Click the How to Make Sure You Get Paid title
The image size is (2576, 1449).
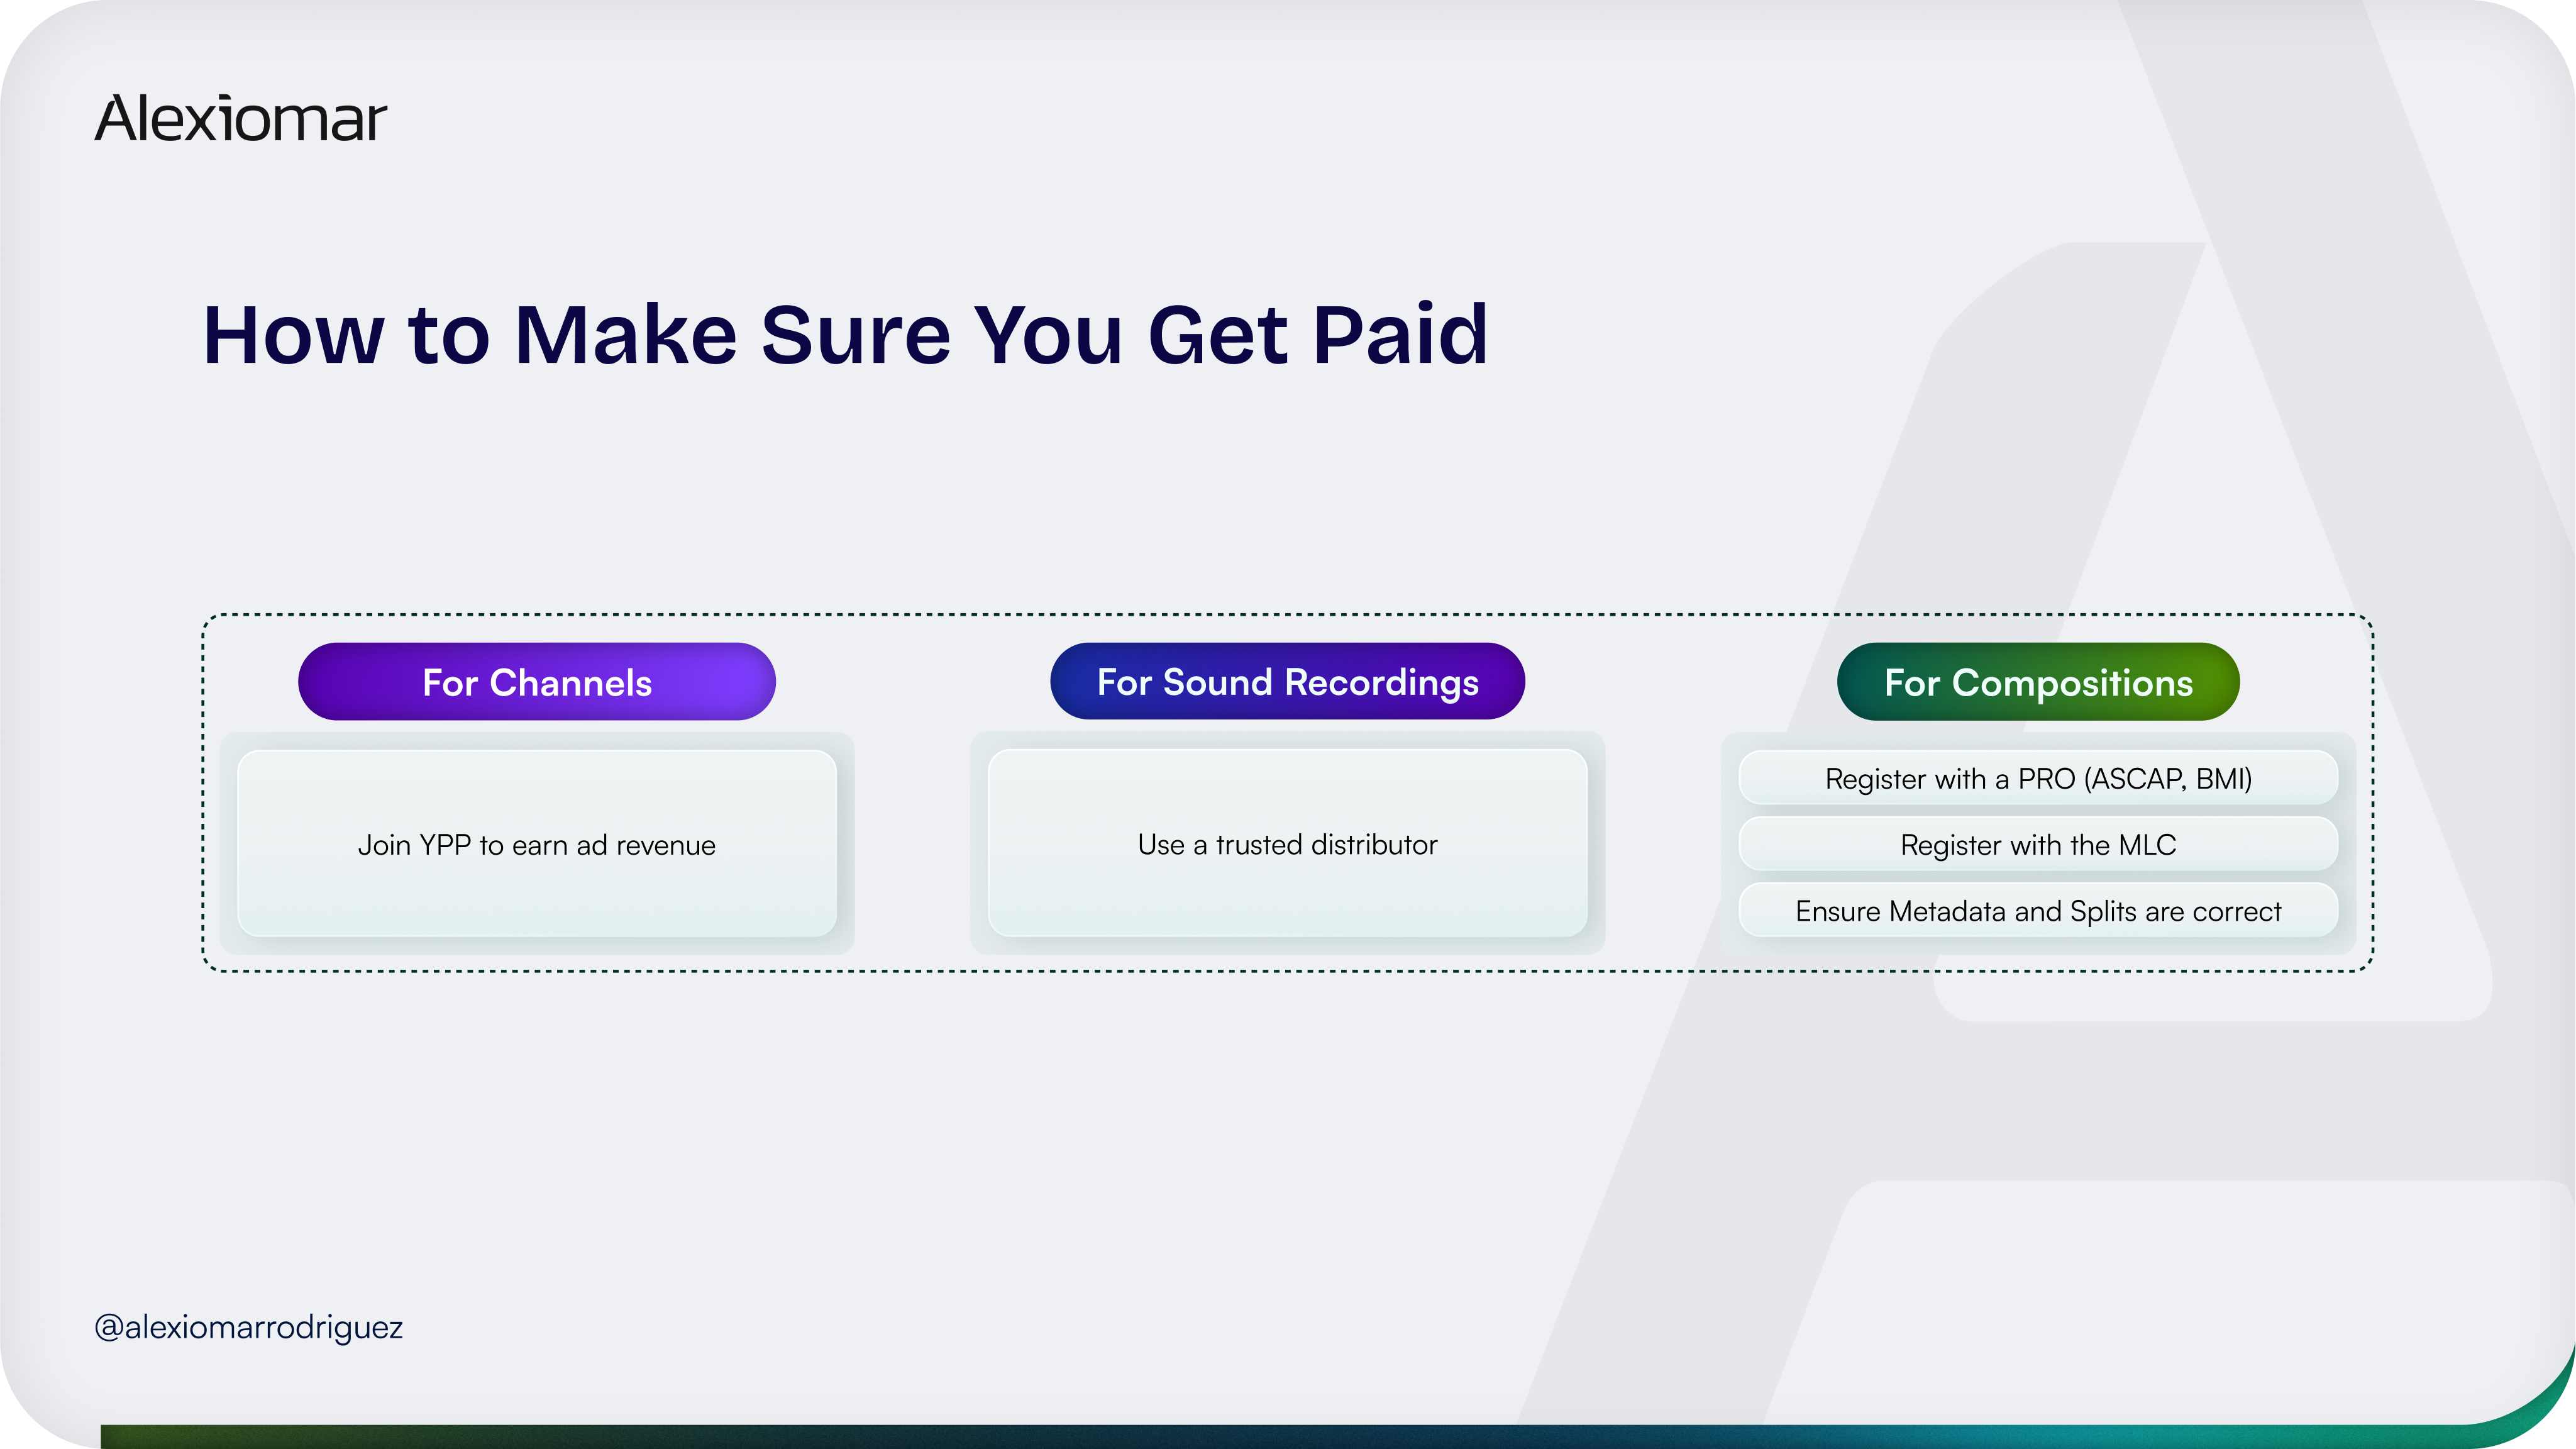pyautogui.click(x=845, y=335)
